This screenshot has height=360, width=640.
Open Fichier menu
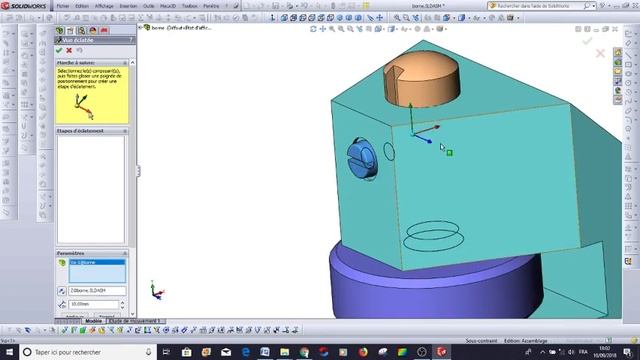click(x=63, y=6)
